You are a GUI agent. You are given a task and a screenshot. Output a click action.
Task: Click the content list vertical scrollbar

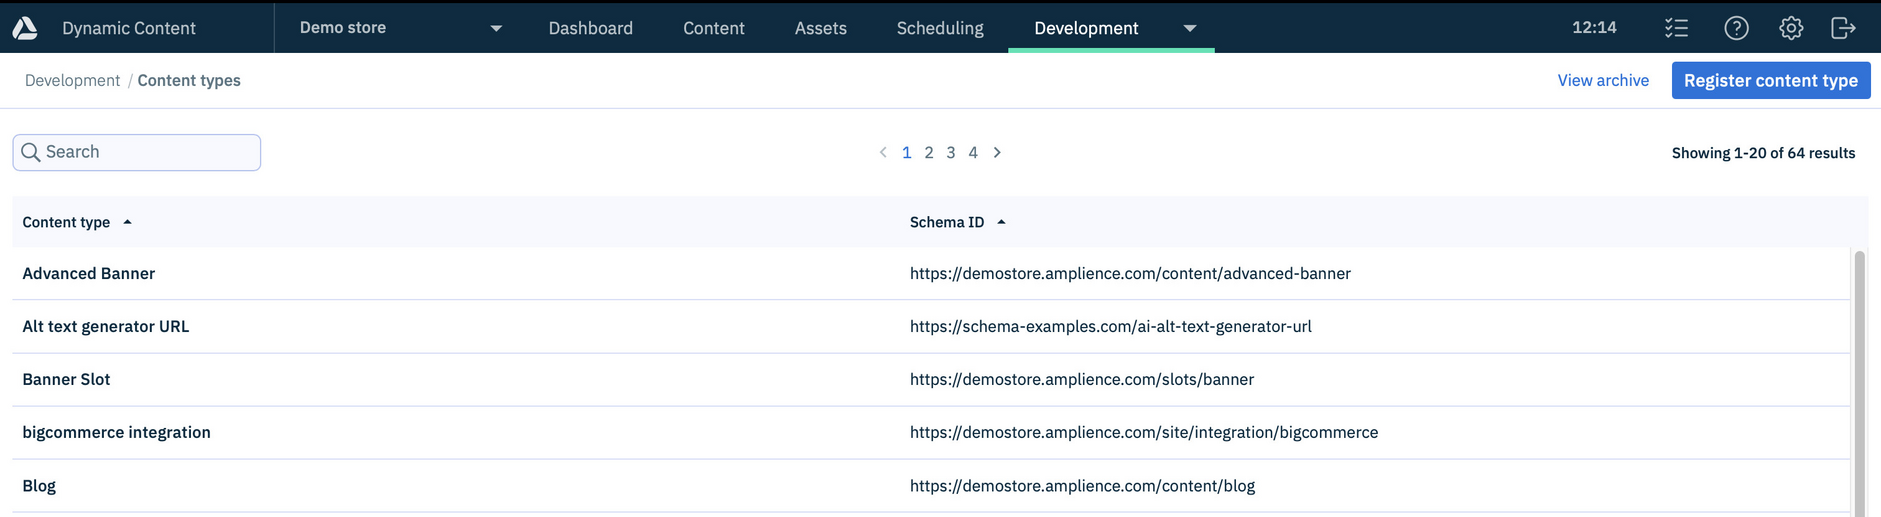1859,382
